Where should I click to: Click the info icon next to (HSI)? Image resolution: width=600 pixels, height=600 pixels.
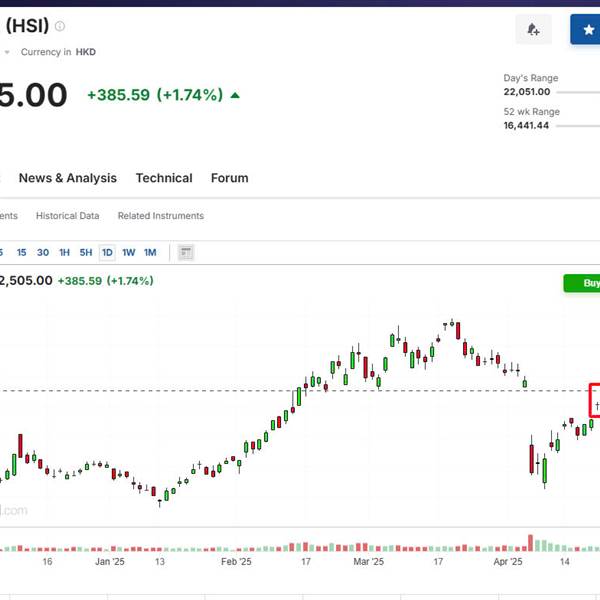(x=60, y=26)
